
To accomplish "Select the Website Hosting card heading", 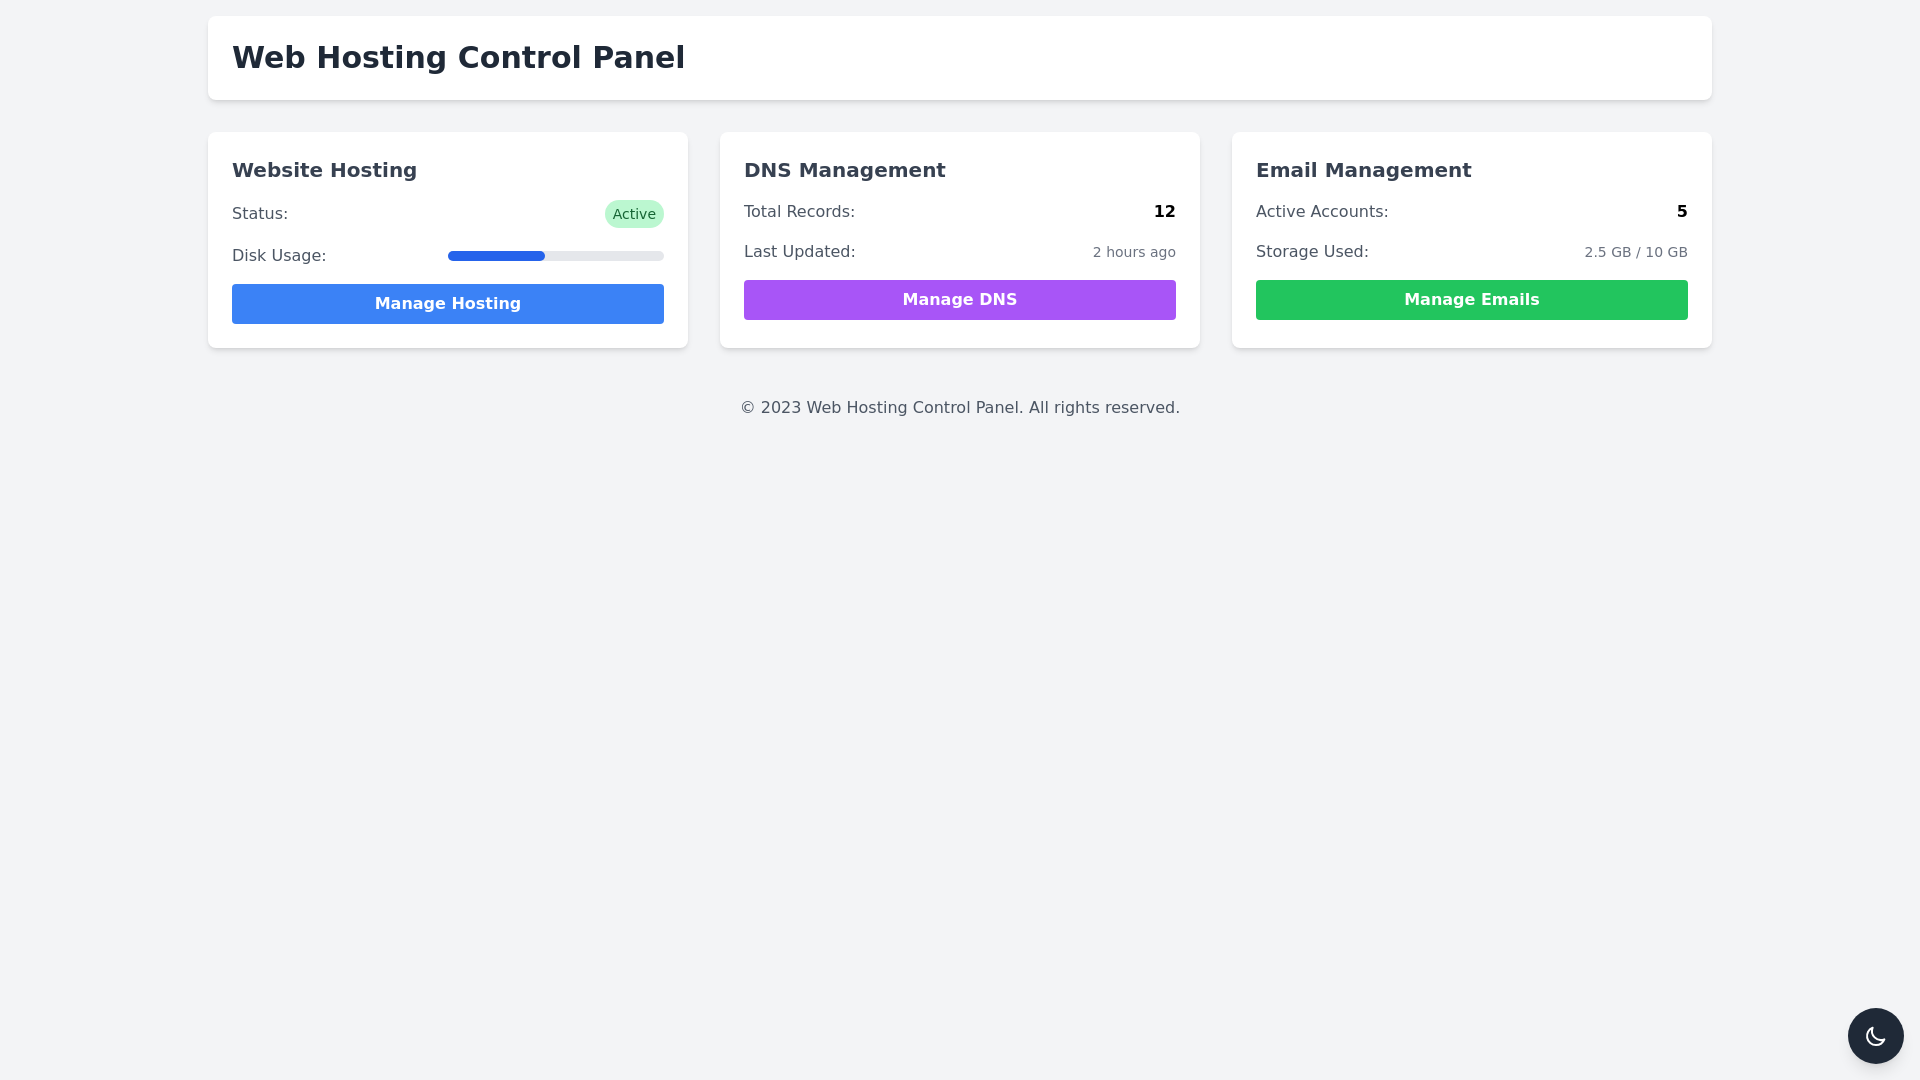I will pyautogui.click(x=324, y=170).
